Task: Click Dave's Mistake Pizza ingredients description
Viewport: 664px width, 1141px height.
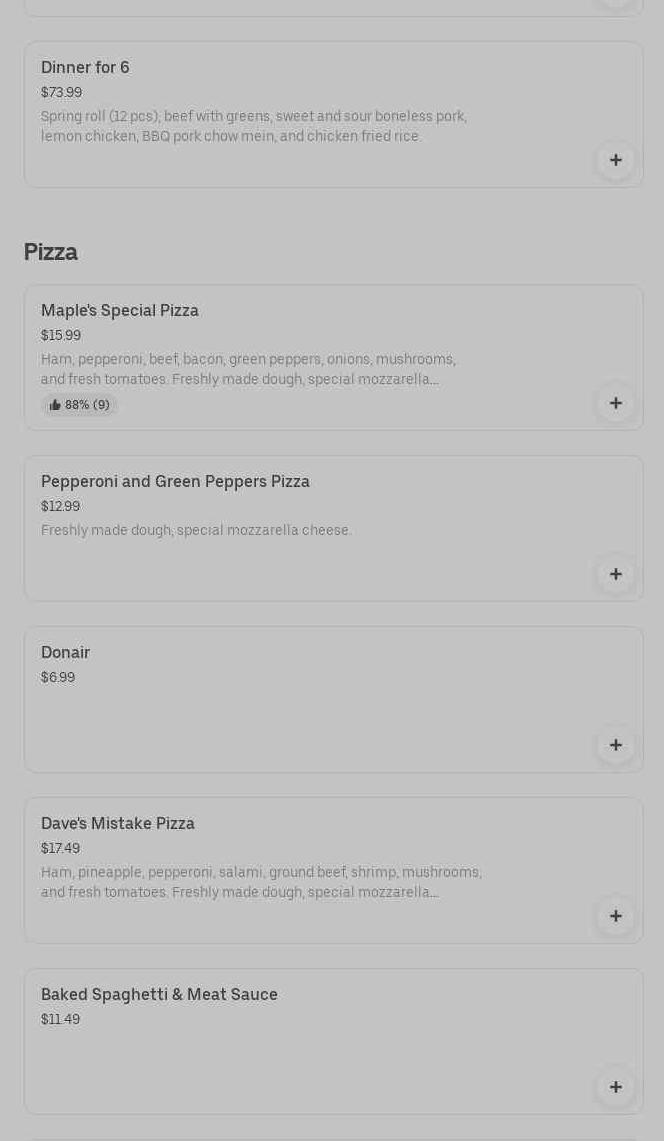Action: coord(261,882)
